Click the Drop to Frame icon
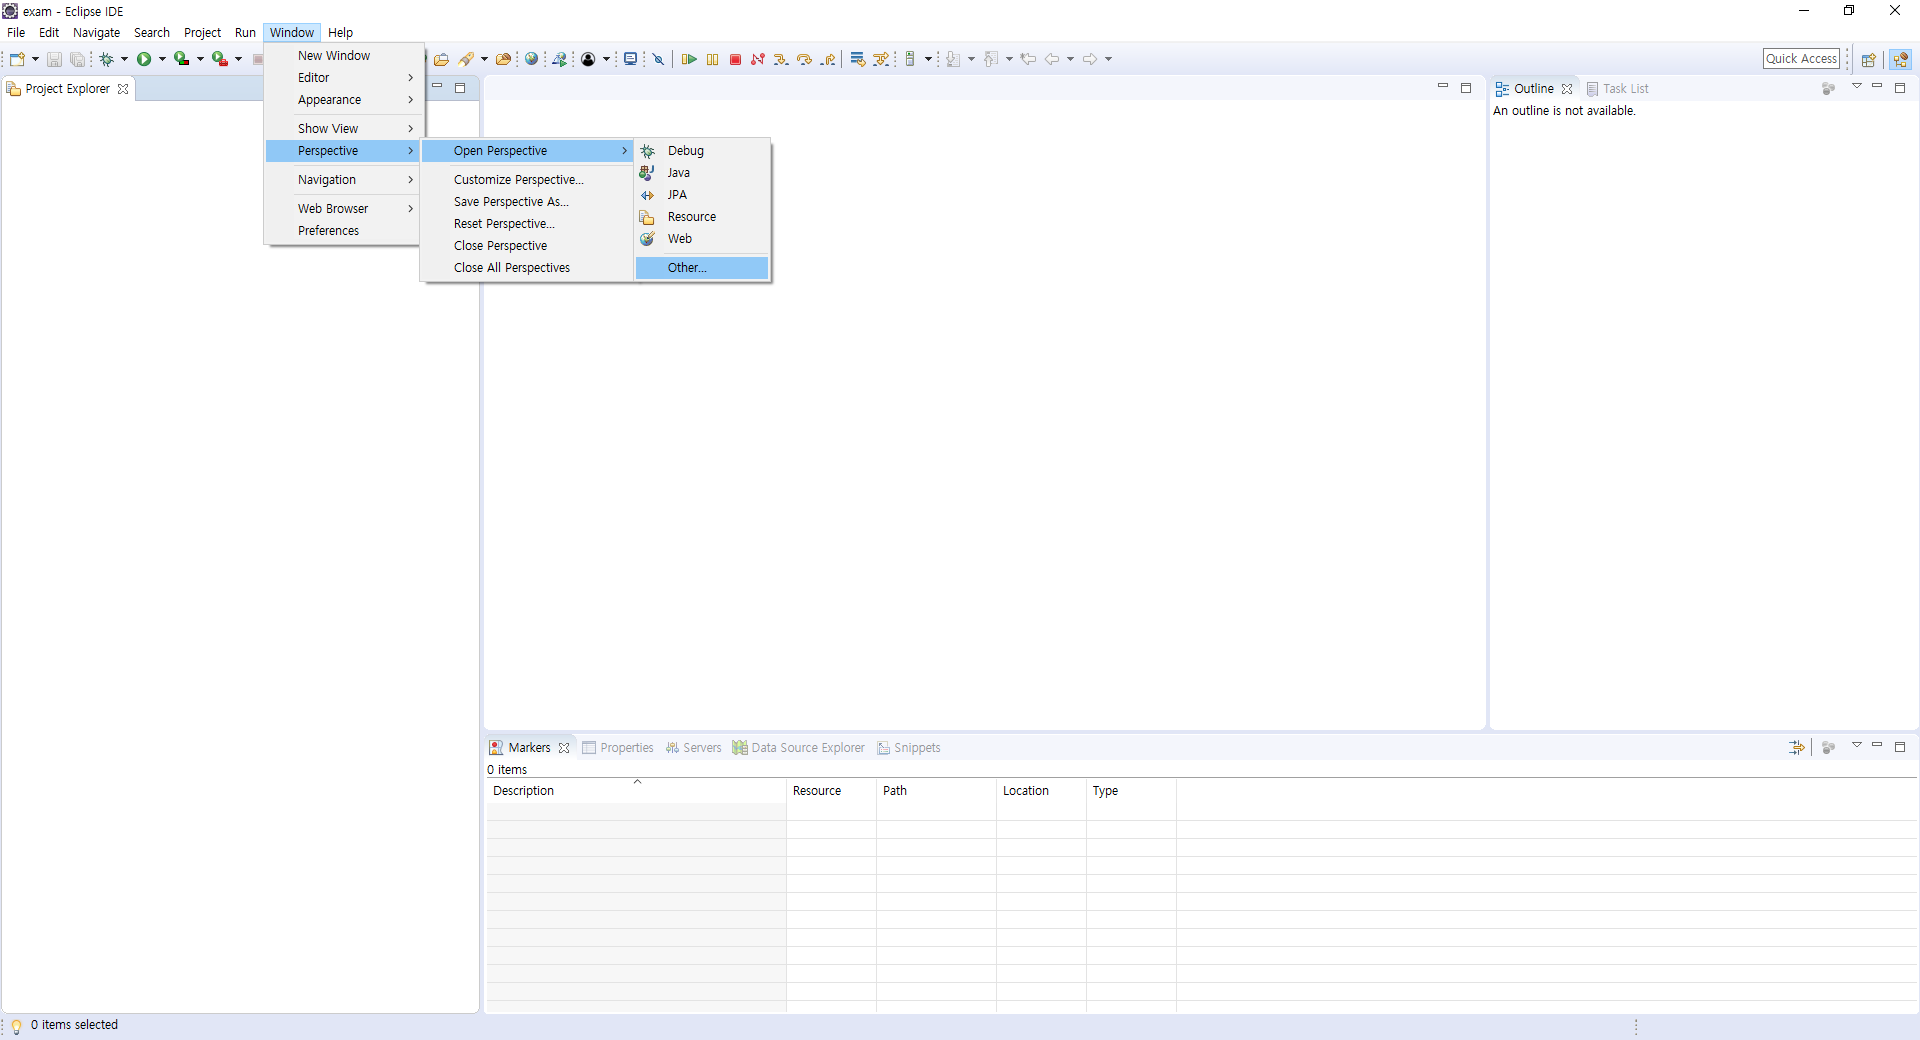 [x=858, y=59]
